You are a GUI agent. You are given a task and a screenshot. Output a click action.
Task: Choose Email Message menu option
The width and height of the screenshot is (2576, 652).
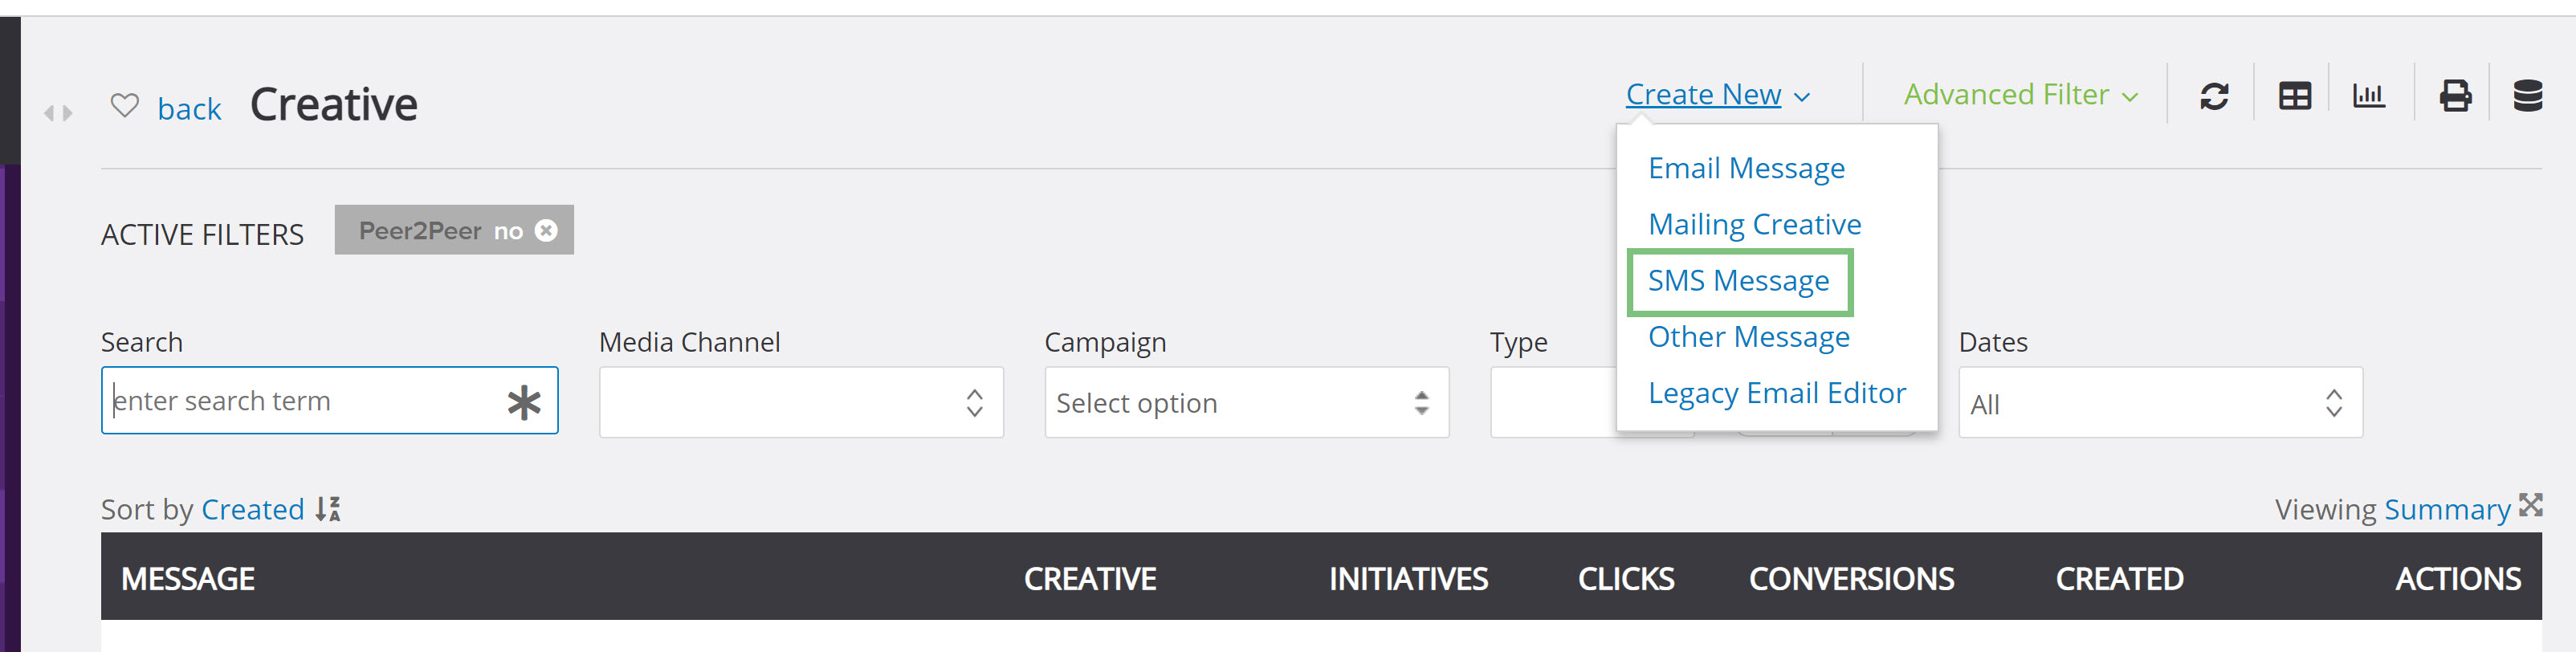[x=1746, y=169]
